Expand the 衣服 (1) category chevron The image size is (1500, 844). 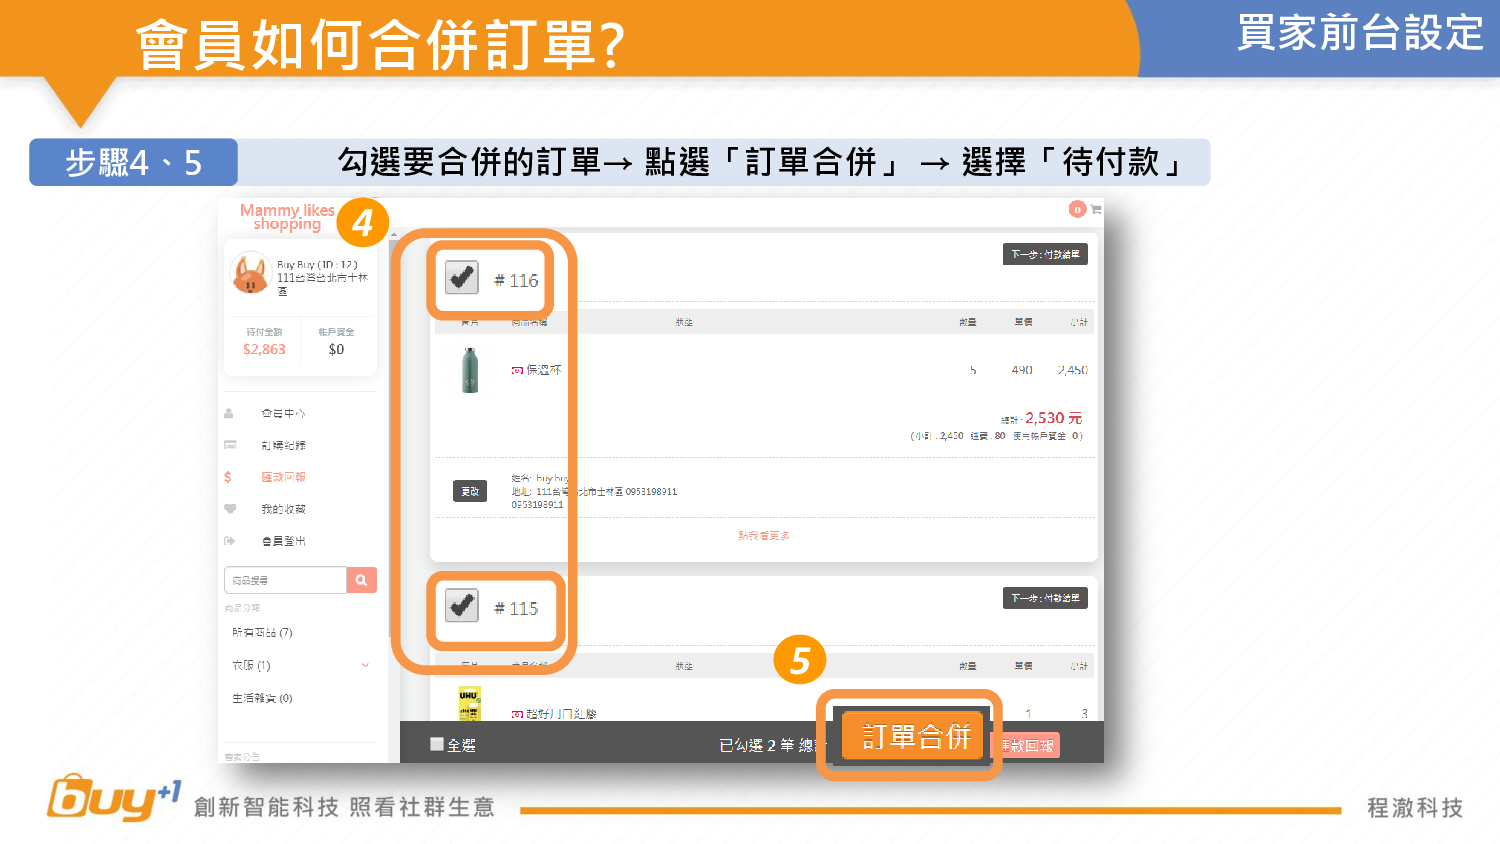365,665
